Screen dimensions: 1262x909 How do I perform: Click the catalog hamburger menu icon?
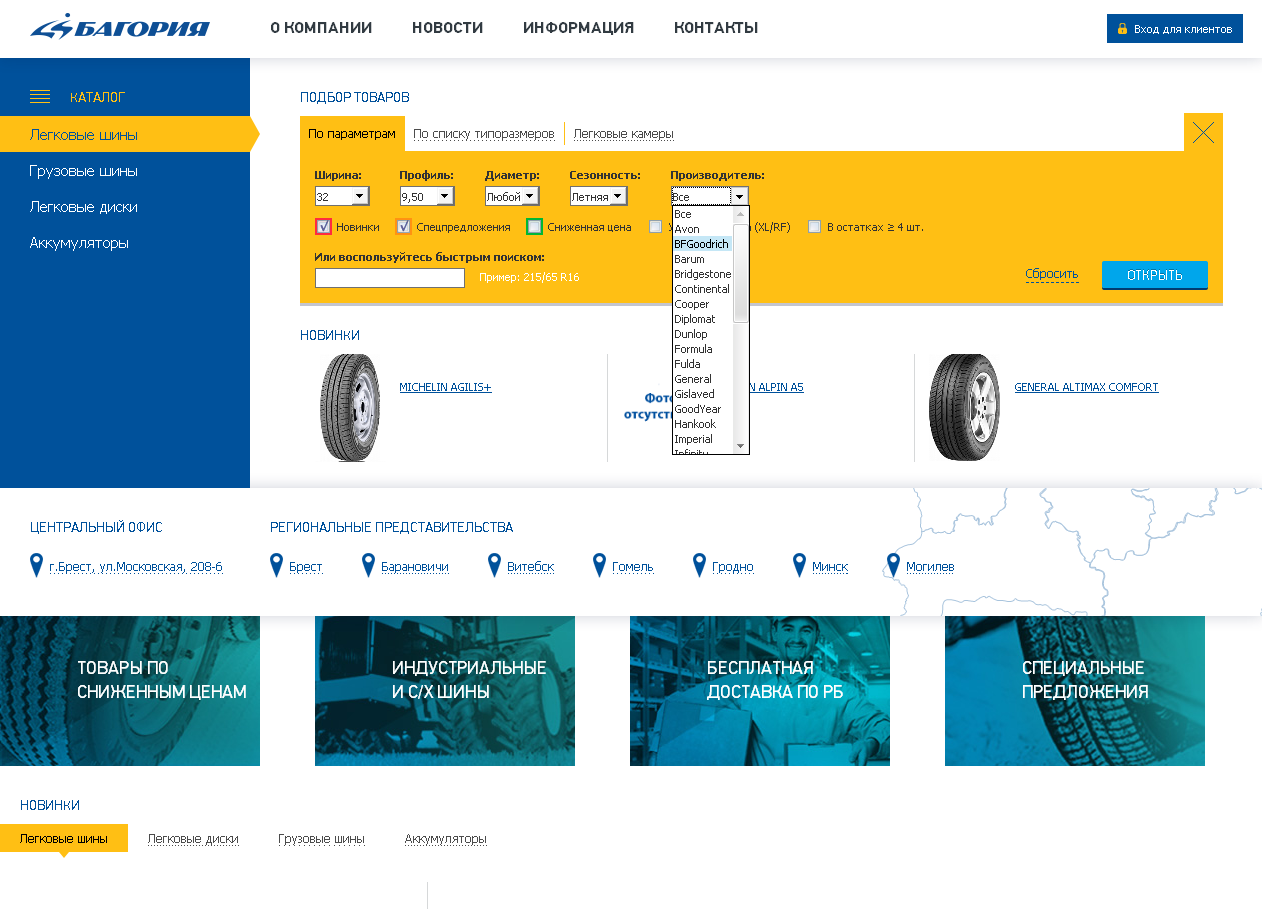[40, 97]
